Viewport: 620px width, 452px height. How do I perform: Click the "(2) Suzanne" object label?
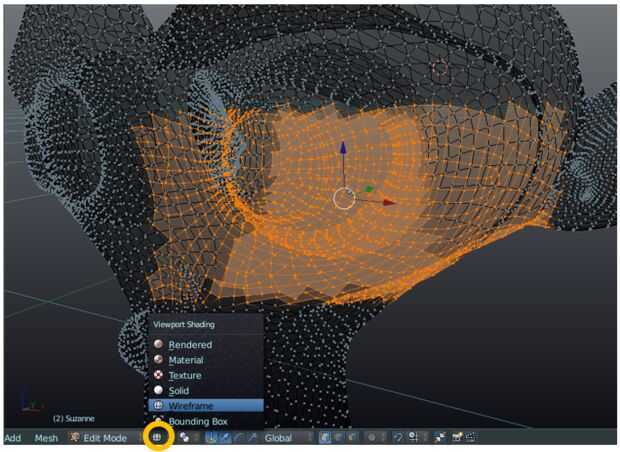click(74, 418)
